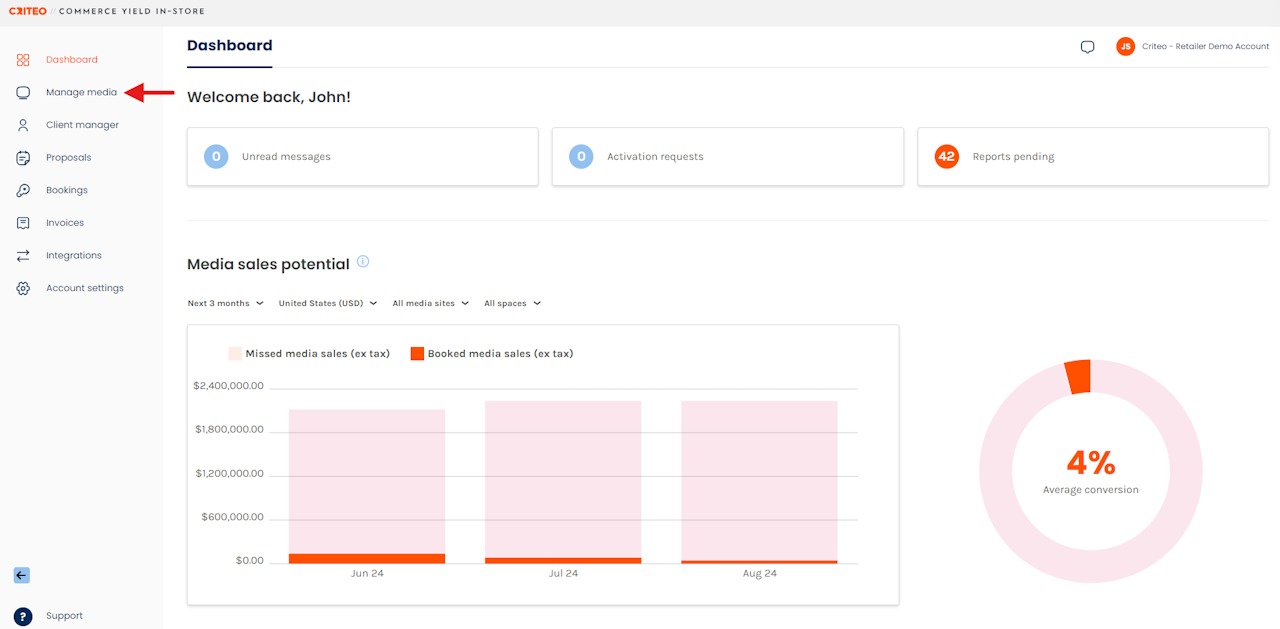Click the Booked media sales legend swatch

(417, 354)
